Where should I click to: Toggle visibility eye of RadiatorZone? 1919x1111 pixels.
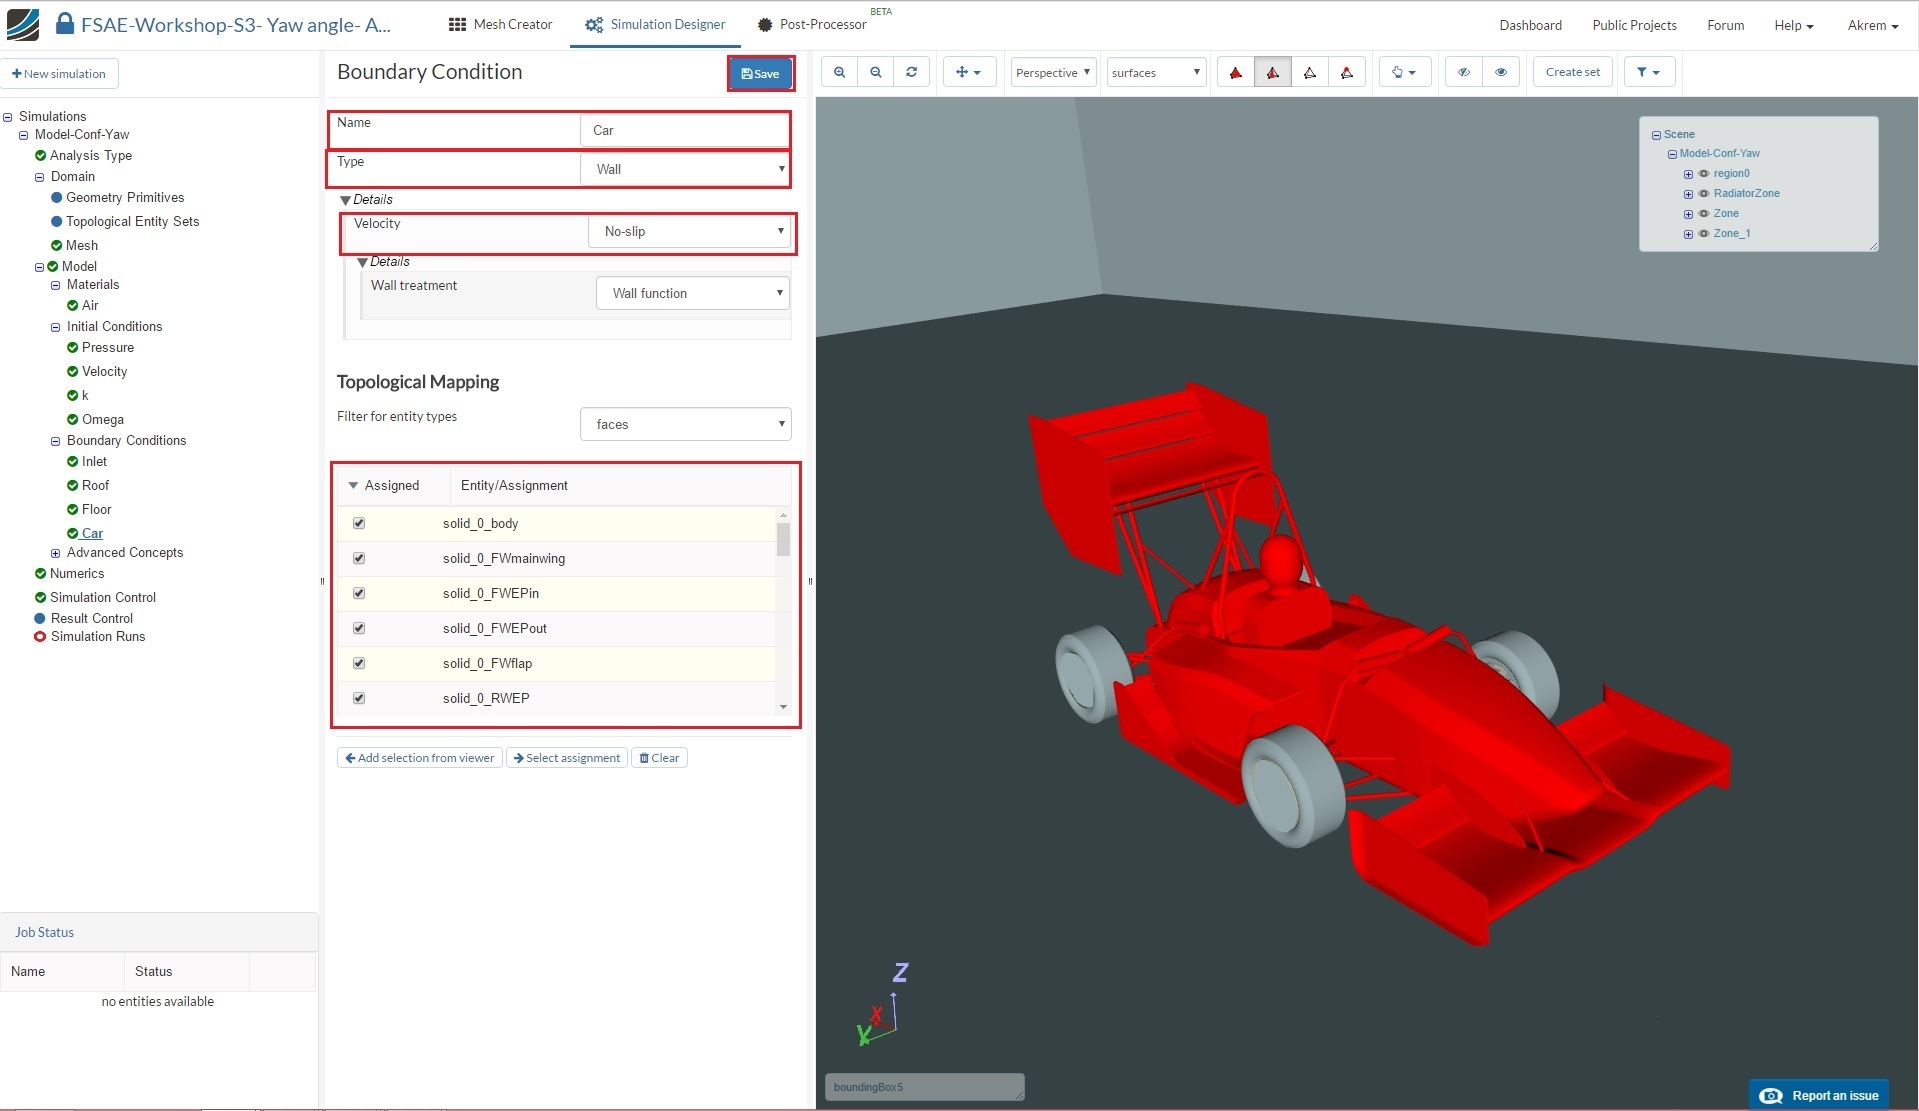tap(1704, 193)
